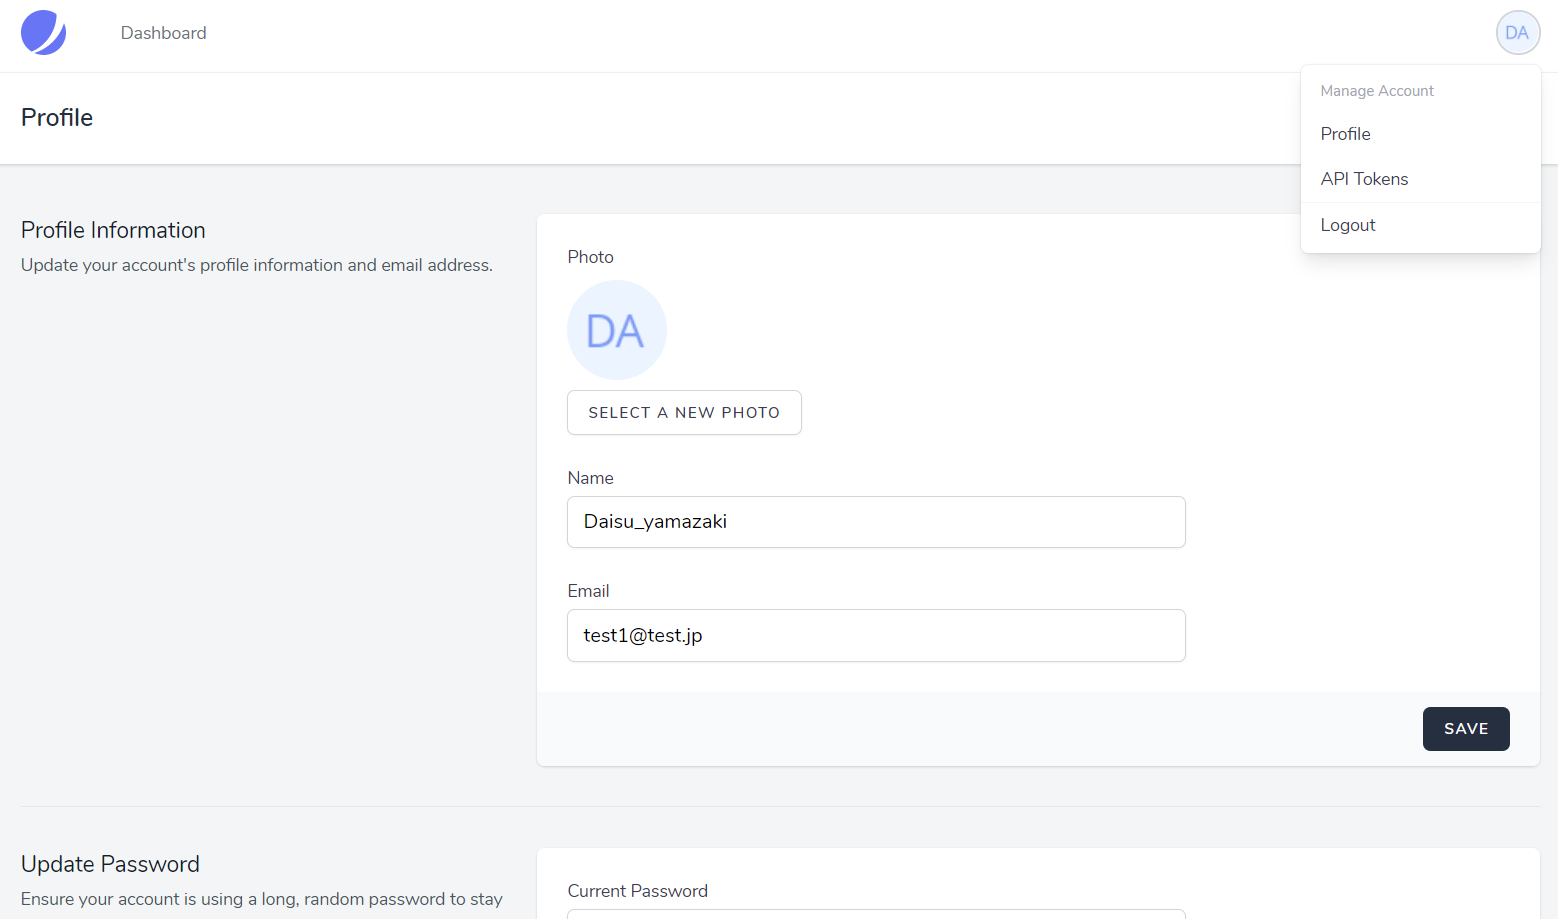Select Profile in account menu
1558x919 pixels.
tap(1420, 134)
